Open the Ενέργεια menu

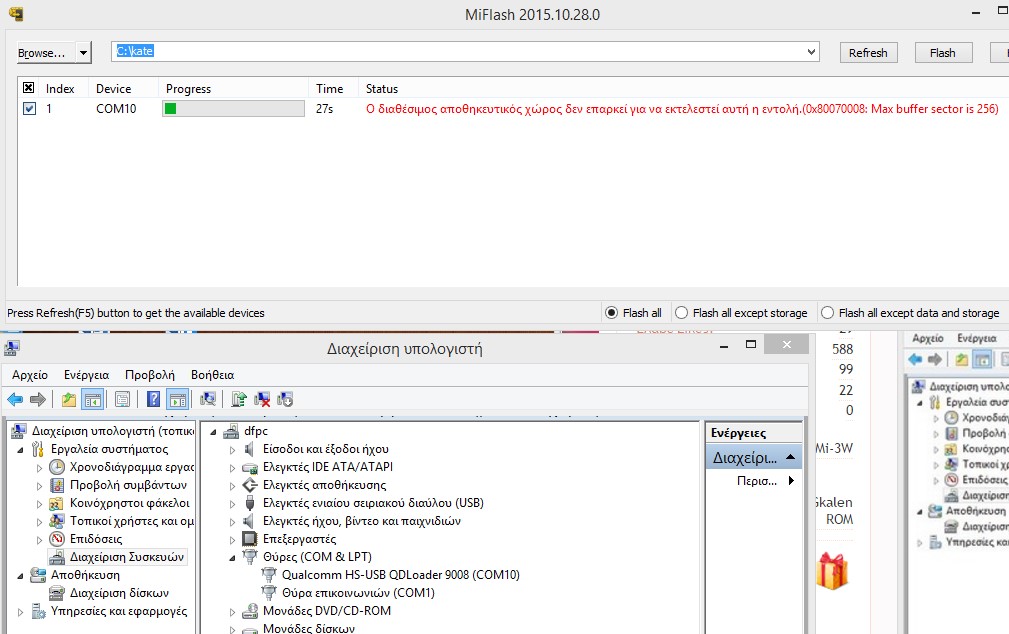pos(86,375)
